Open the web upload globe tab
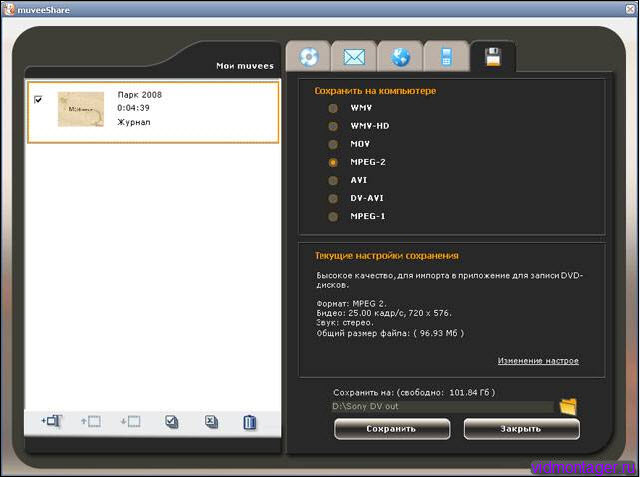This screenshot has width=640, height=477. click(401, 57)
